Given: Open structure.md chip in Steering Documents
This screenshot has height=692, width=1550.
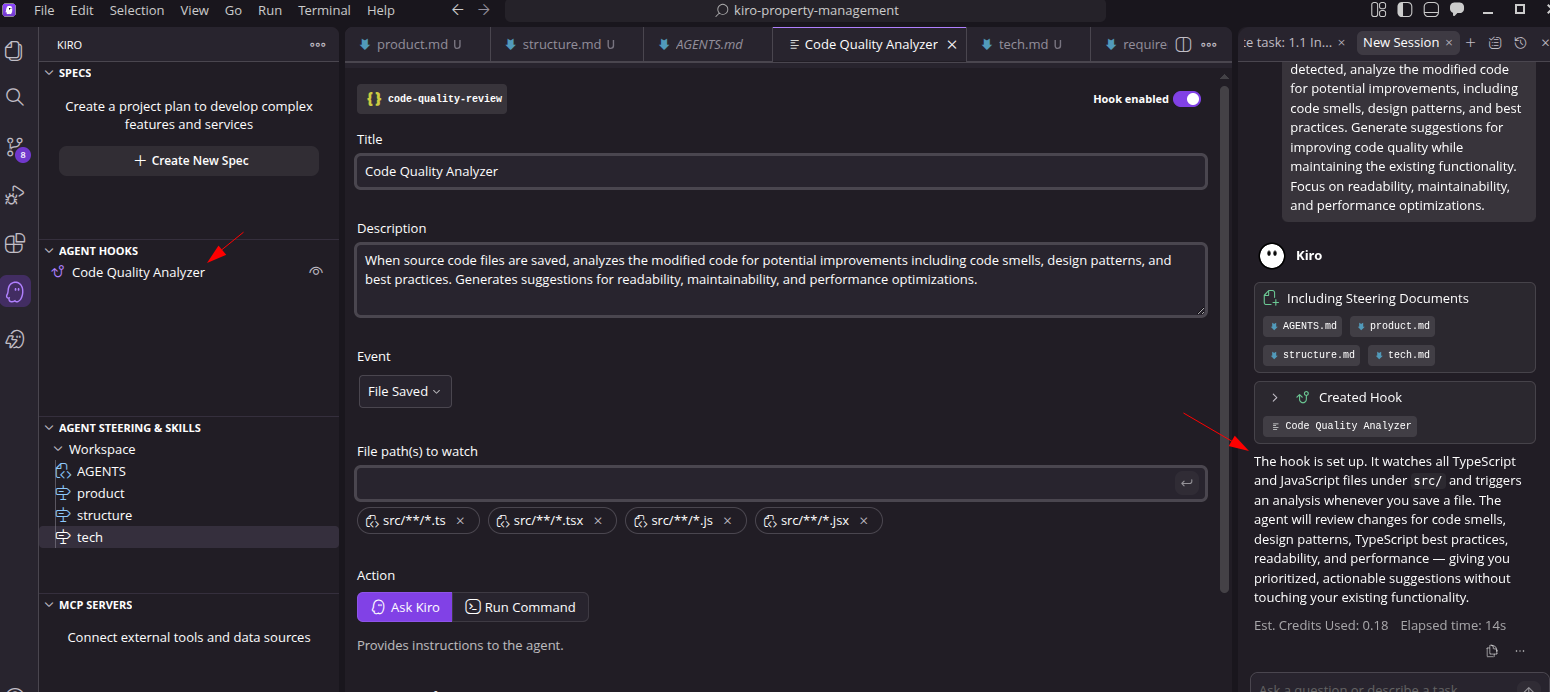Looking at the screenshot, I should tap(1311, 355).
